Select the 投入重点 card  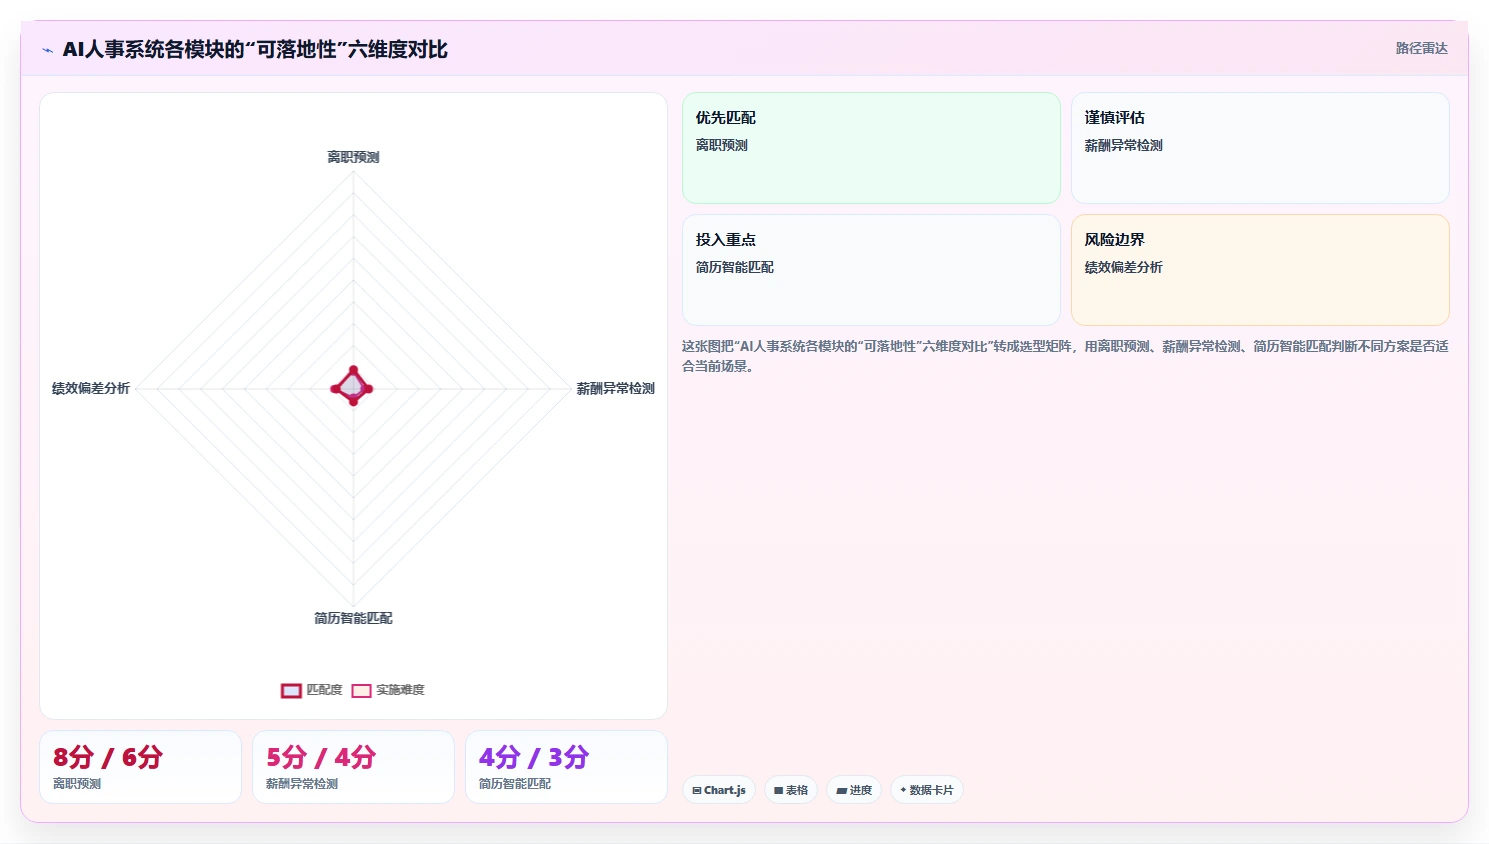pyautogui.click(x=871, y=270)
